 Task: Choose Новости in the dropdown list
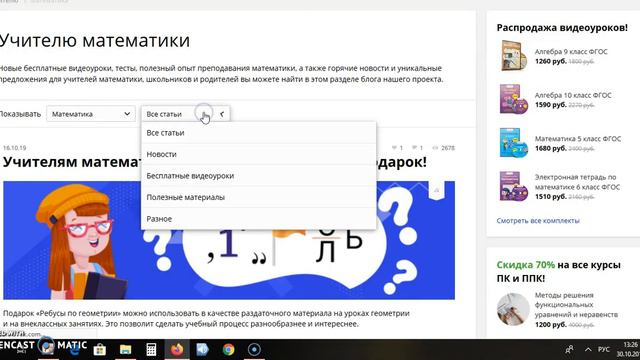(x=258, y=154)
